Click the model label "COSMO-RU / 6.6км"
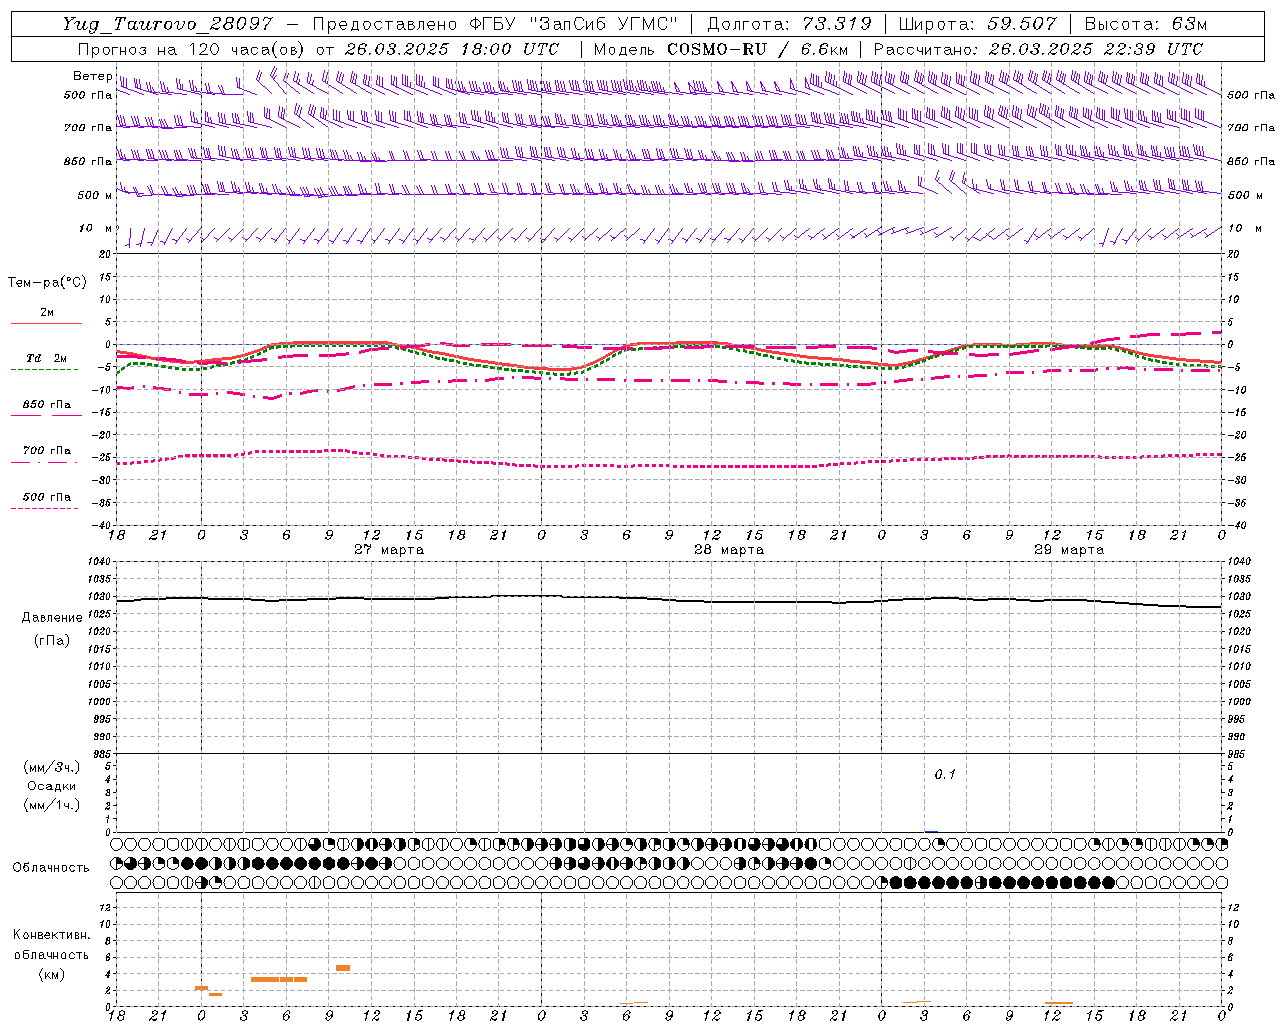Image resolution: width=1280 pixels, height=1024 pixels. pos(757,49)
